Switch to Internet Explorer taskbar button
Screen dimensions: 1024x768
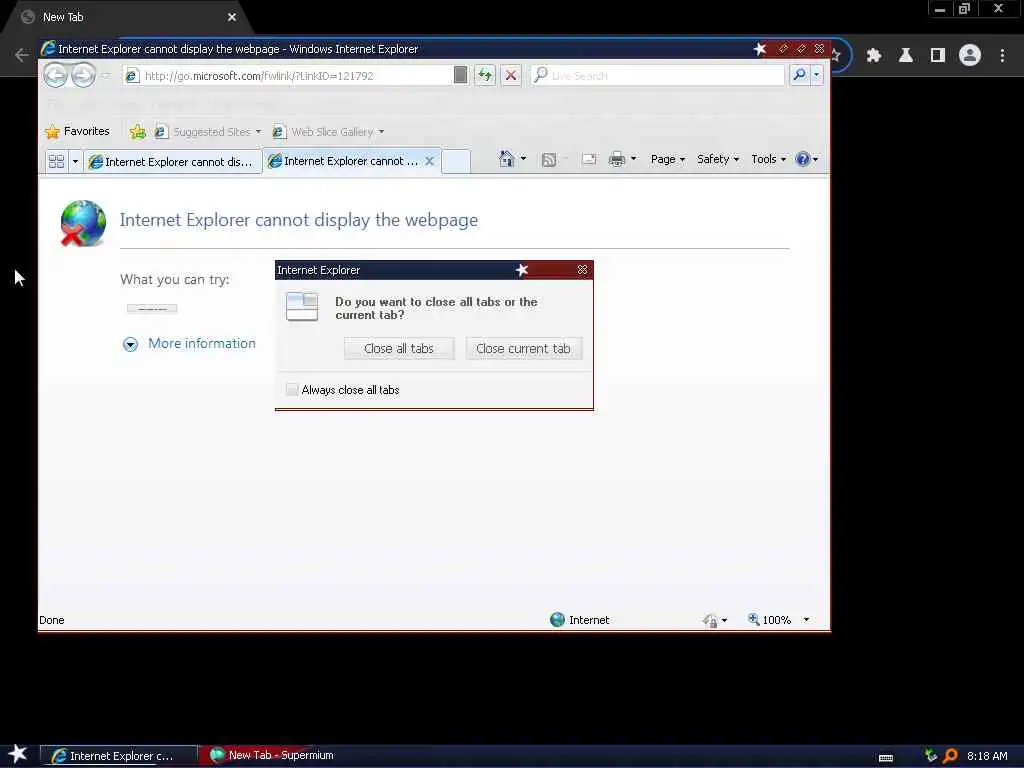[118, 756]
